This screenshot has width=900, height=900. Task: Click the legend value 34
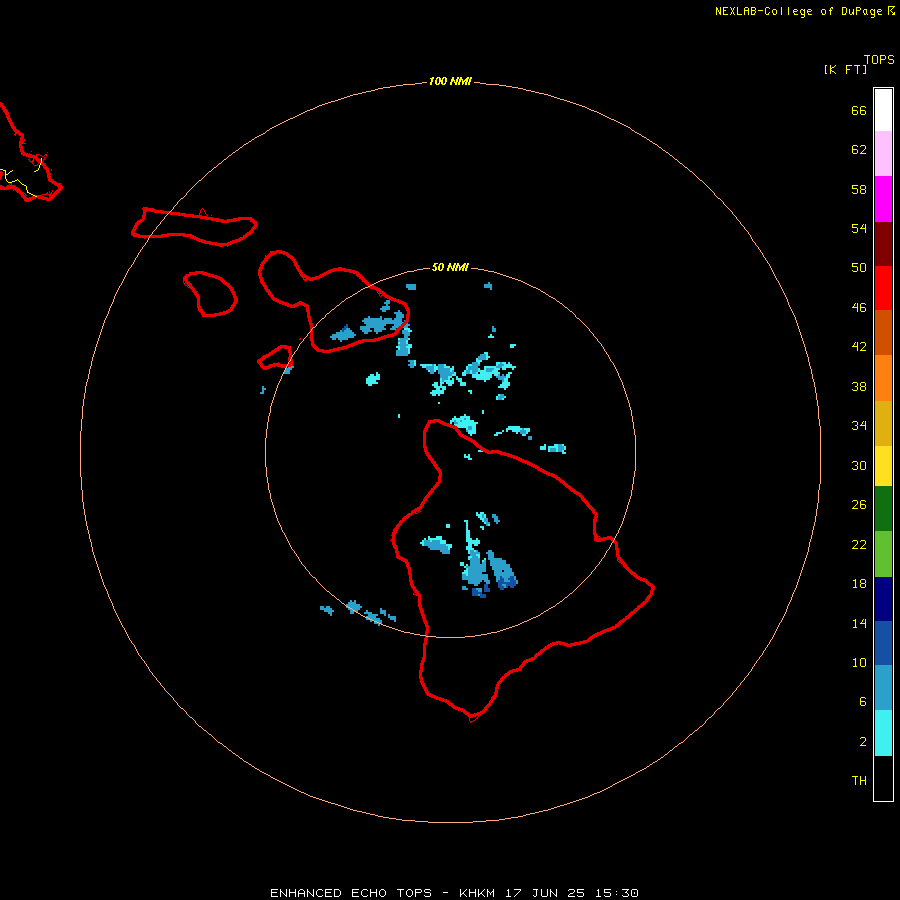(x=859, y=426)
